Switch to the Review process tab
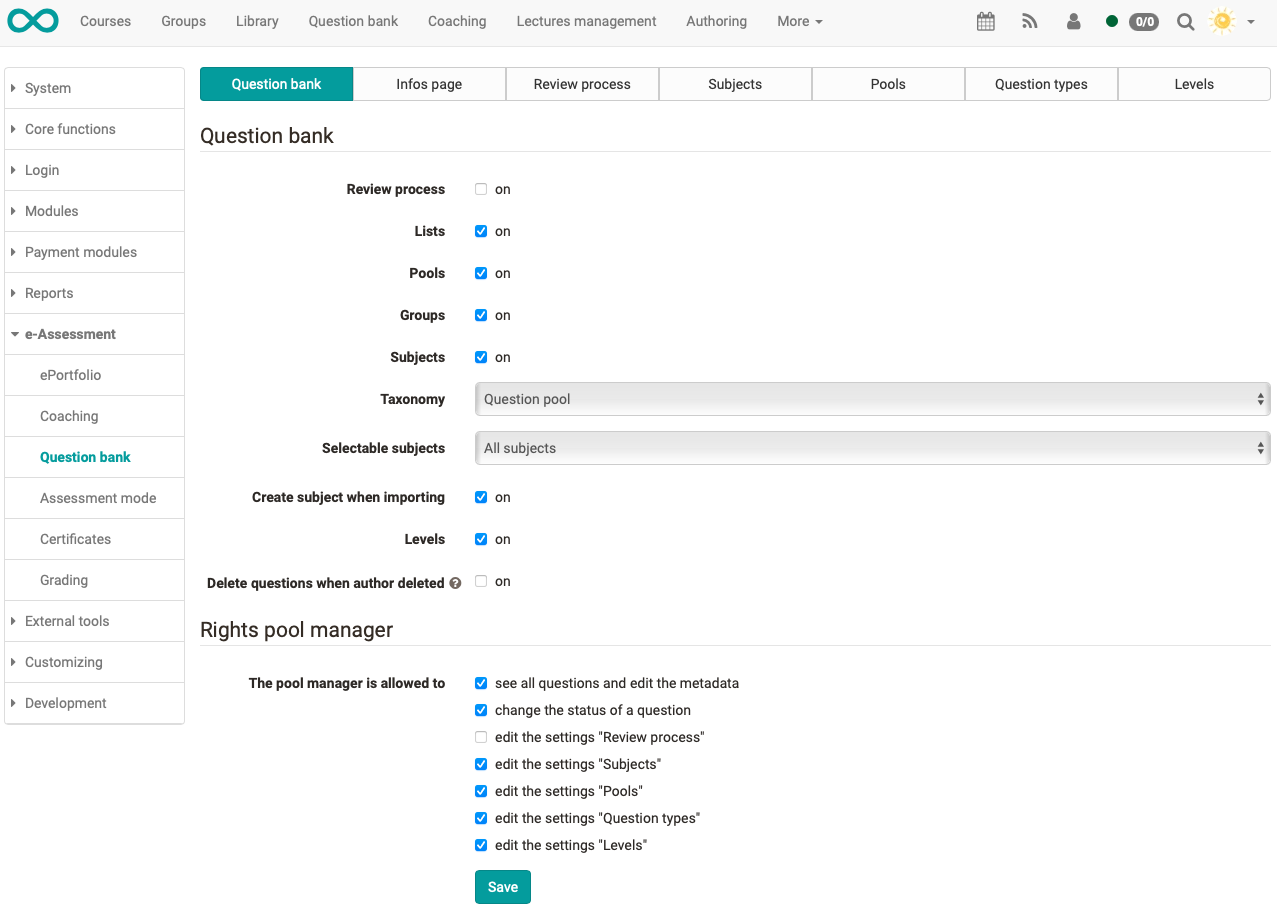The width and height of the screenshot is (1277, 910). pos(582,84)
